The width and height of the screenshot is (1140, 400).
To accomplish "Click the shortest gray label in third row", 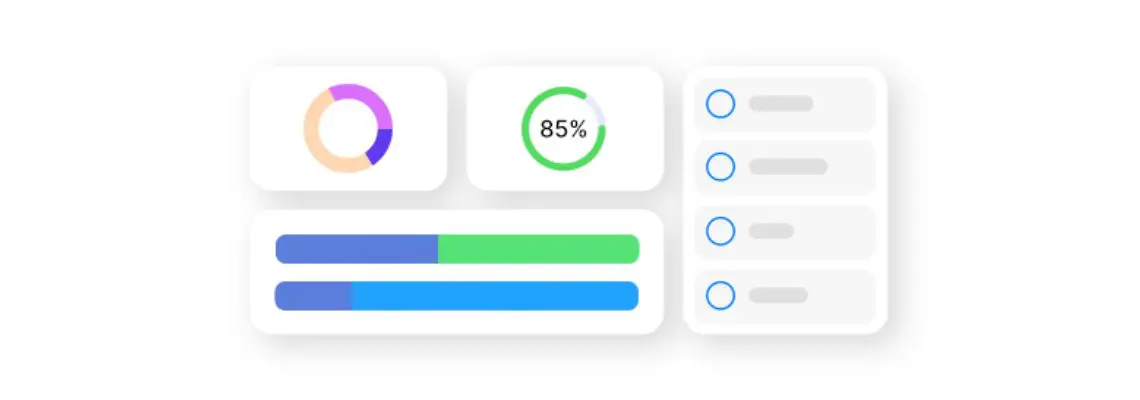I will pyautogui.click(x=771, y=231).
